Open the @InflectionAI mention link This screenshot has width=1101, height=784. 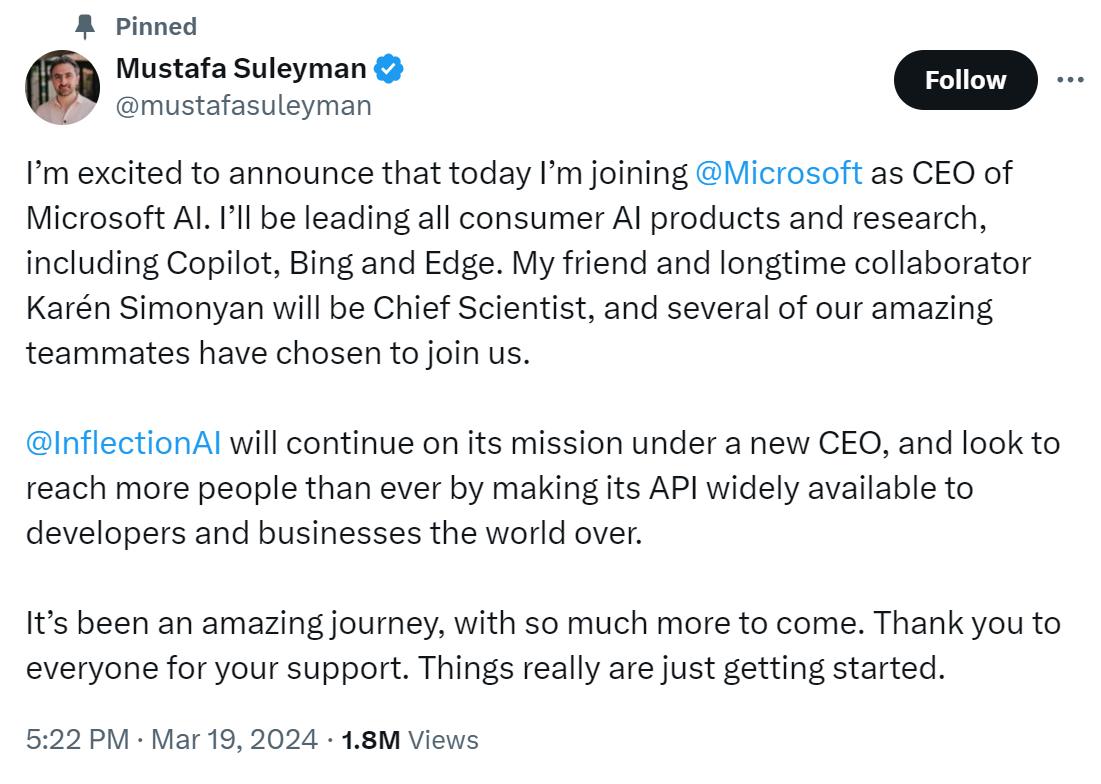click(x=124, y=442)
